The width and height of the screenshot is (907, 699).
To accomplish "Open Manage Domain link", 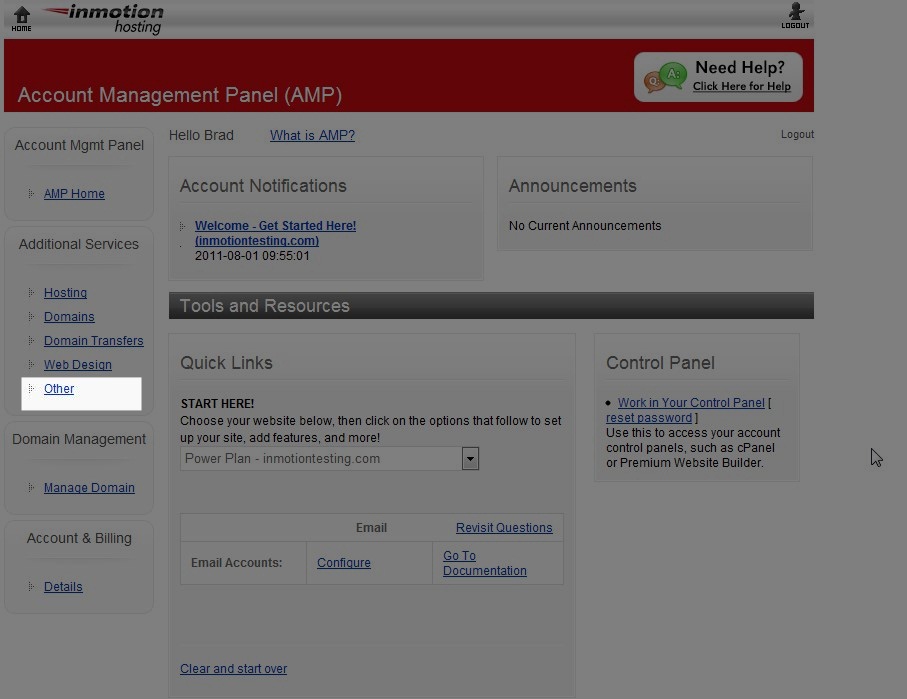I will [89, 488].
